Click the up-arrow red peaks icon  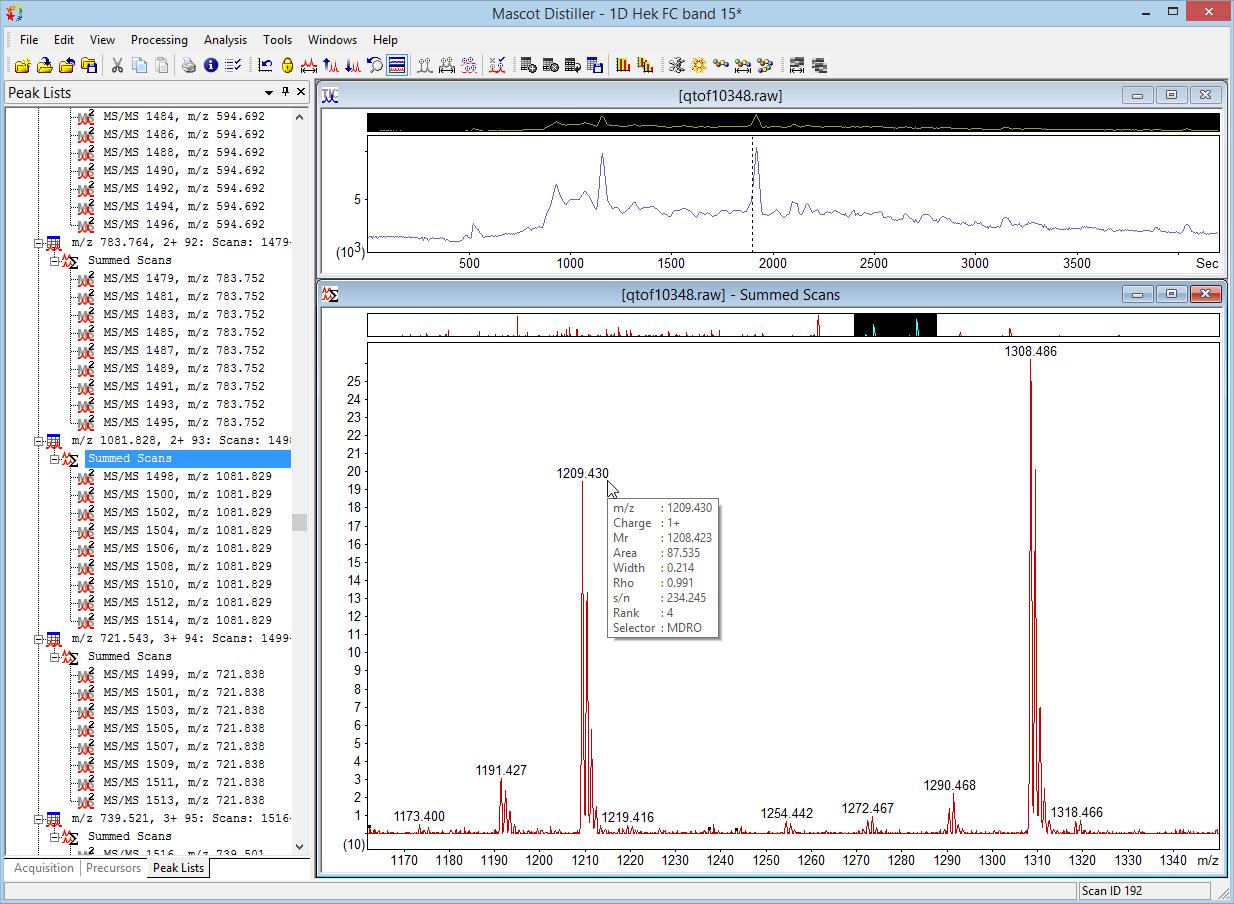[x=331, y=66]
